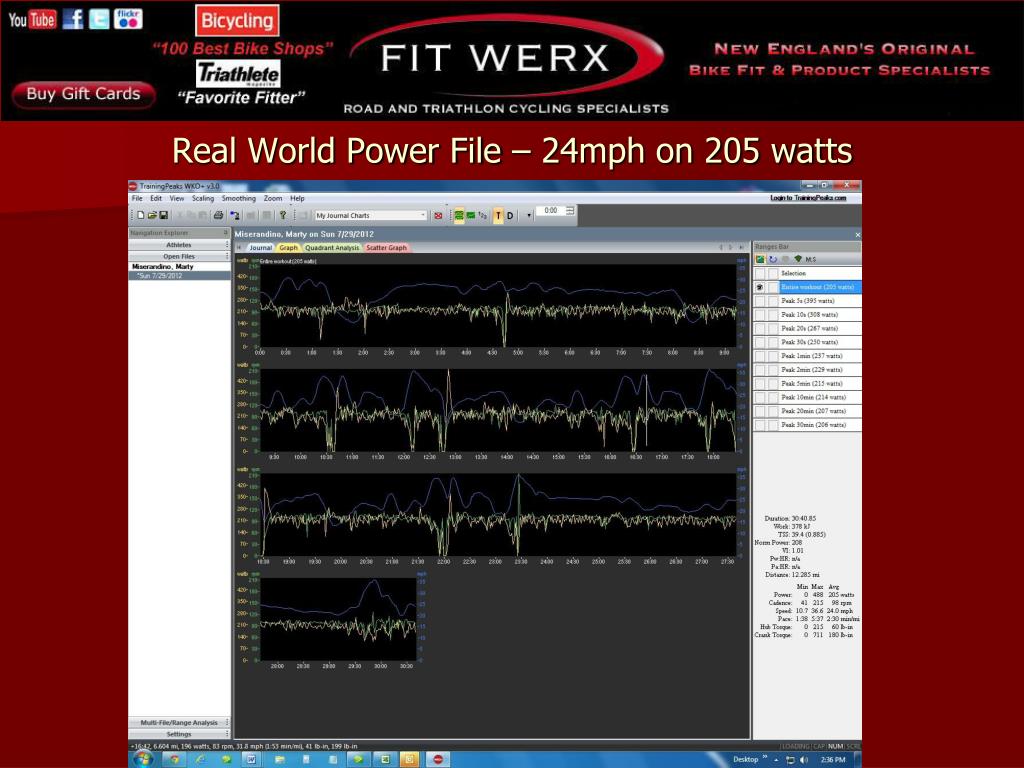This screenshot has width=1024, height=768.
Task: Click the Open folder toolbar icon
Action: tap(152, 215)
